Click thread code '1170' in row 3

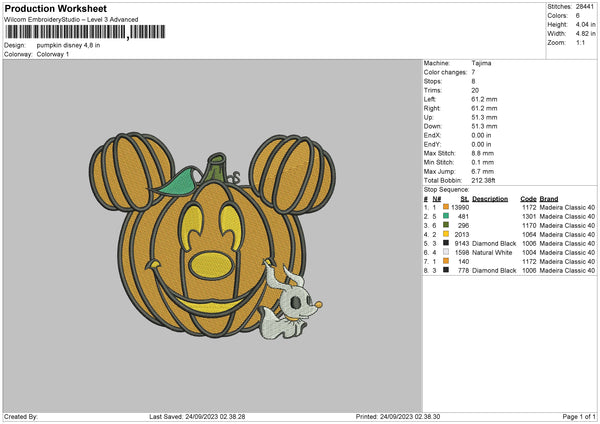point(529,225)
